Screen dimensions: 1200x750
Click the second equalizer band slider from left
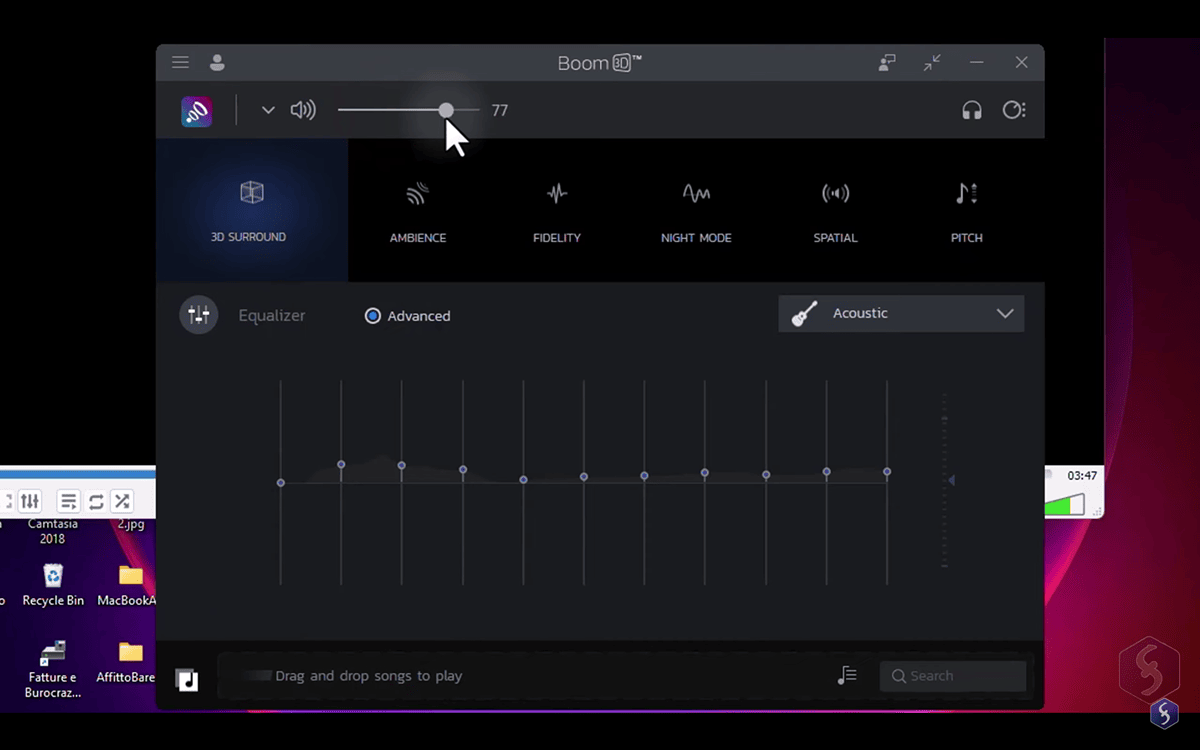point(341,464)
